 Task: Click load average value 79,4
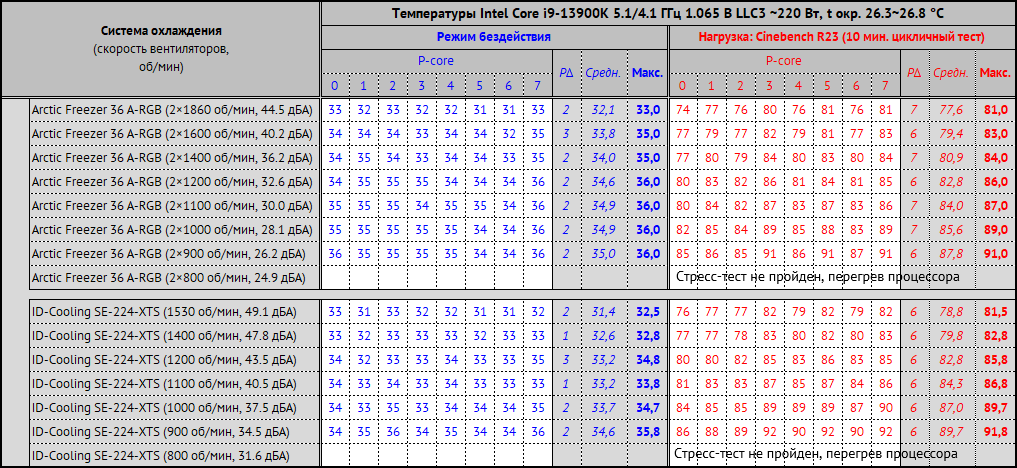click(951, 134)
